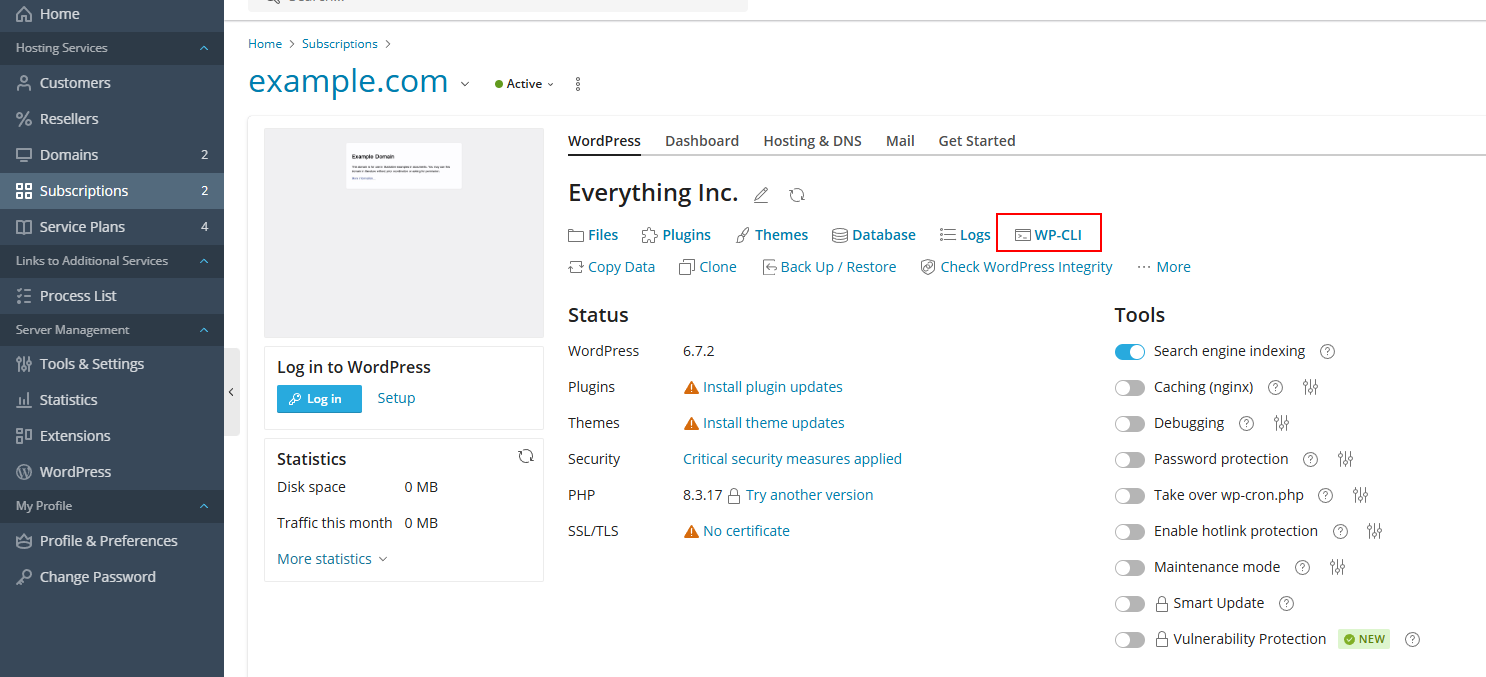Open the Active status dropdown

(525, 84)
